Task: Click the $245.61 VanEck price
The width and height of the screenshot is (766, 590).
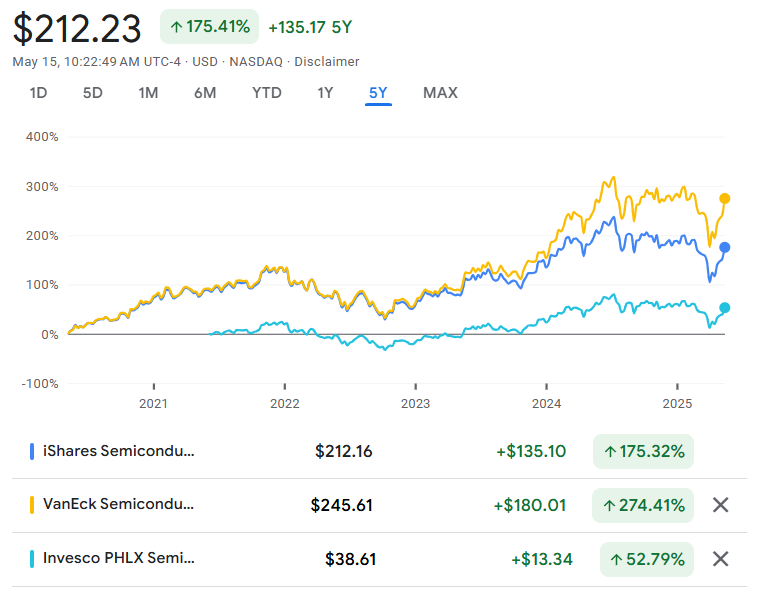Action: [x=341, y=505]
